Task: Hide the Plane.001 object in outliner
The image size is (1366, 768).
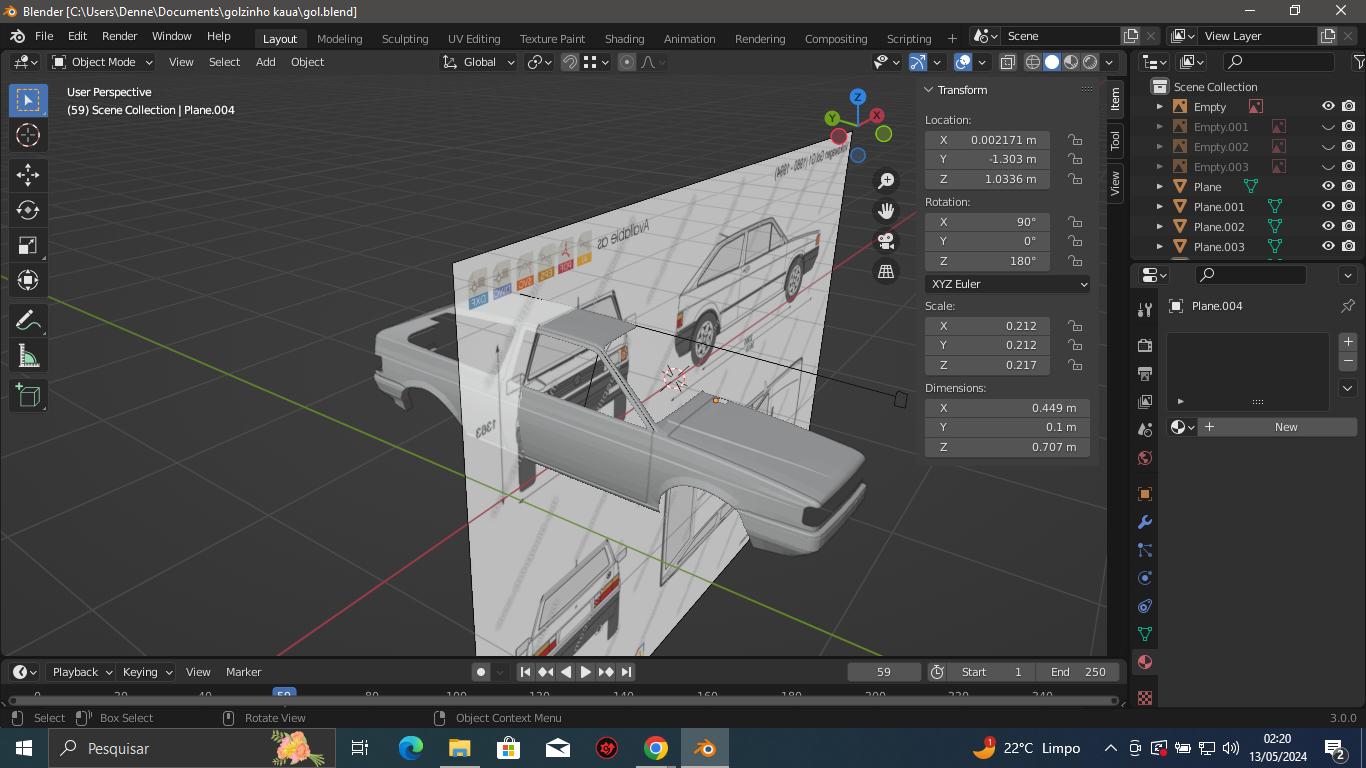Action: (x=1328, y=207)
